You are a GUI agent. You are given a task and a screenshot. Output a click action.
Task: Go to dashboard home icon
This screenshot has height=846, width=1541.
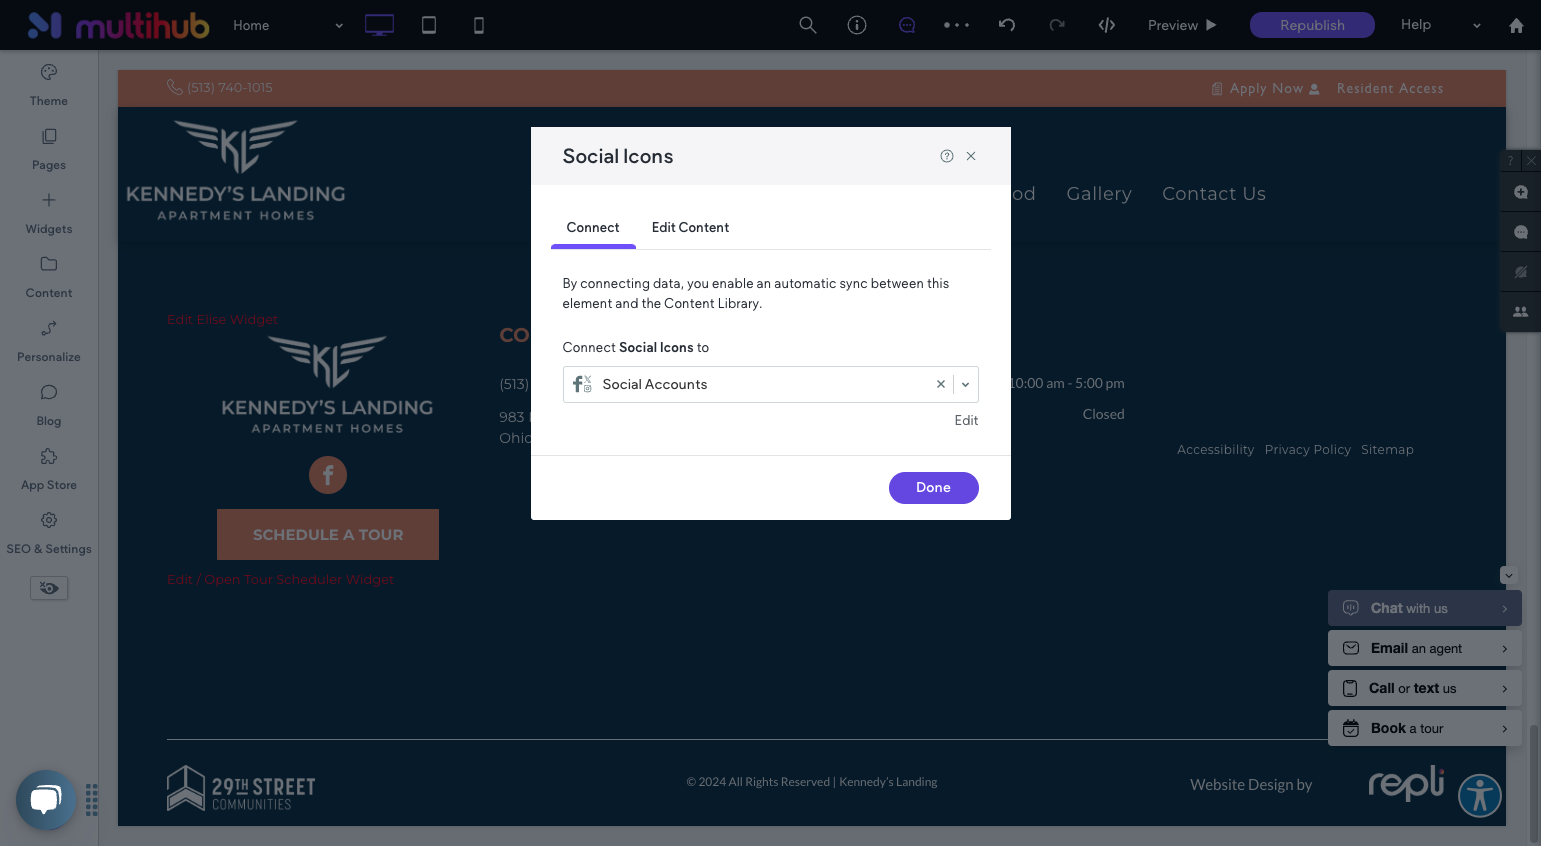(1516, 25)
